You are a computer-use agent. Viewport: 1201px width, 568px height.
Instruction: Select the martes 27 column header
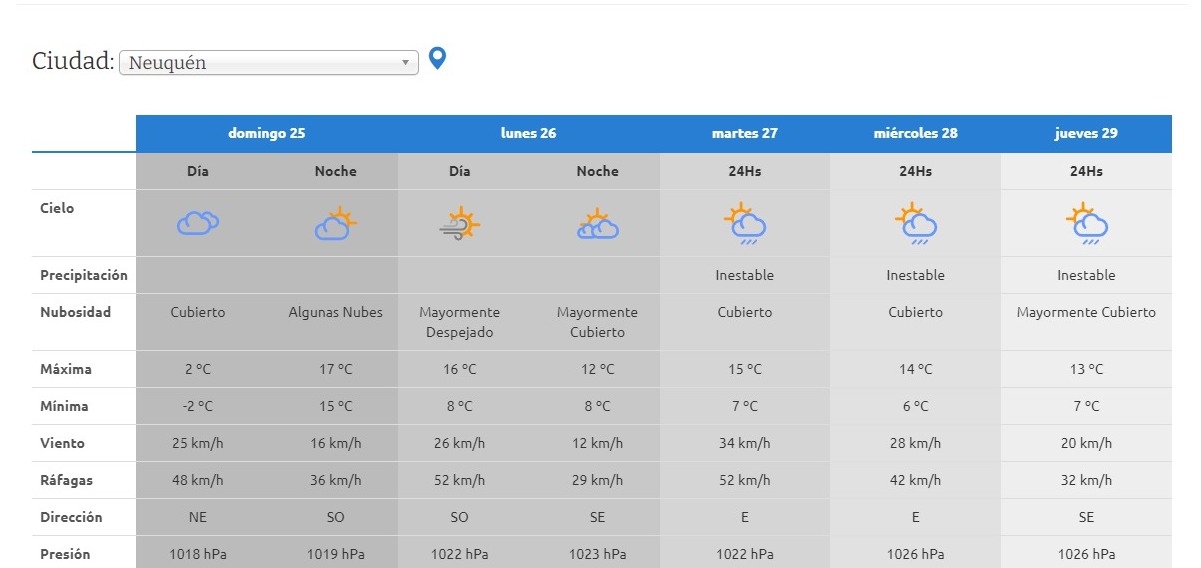coord(744,133)
